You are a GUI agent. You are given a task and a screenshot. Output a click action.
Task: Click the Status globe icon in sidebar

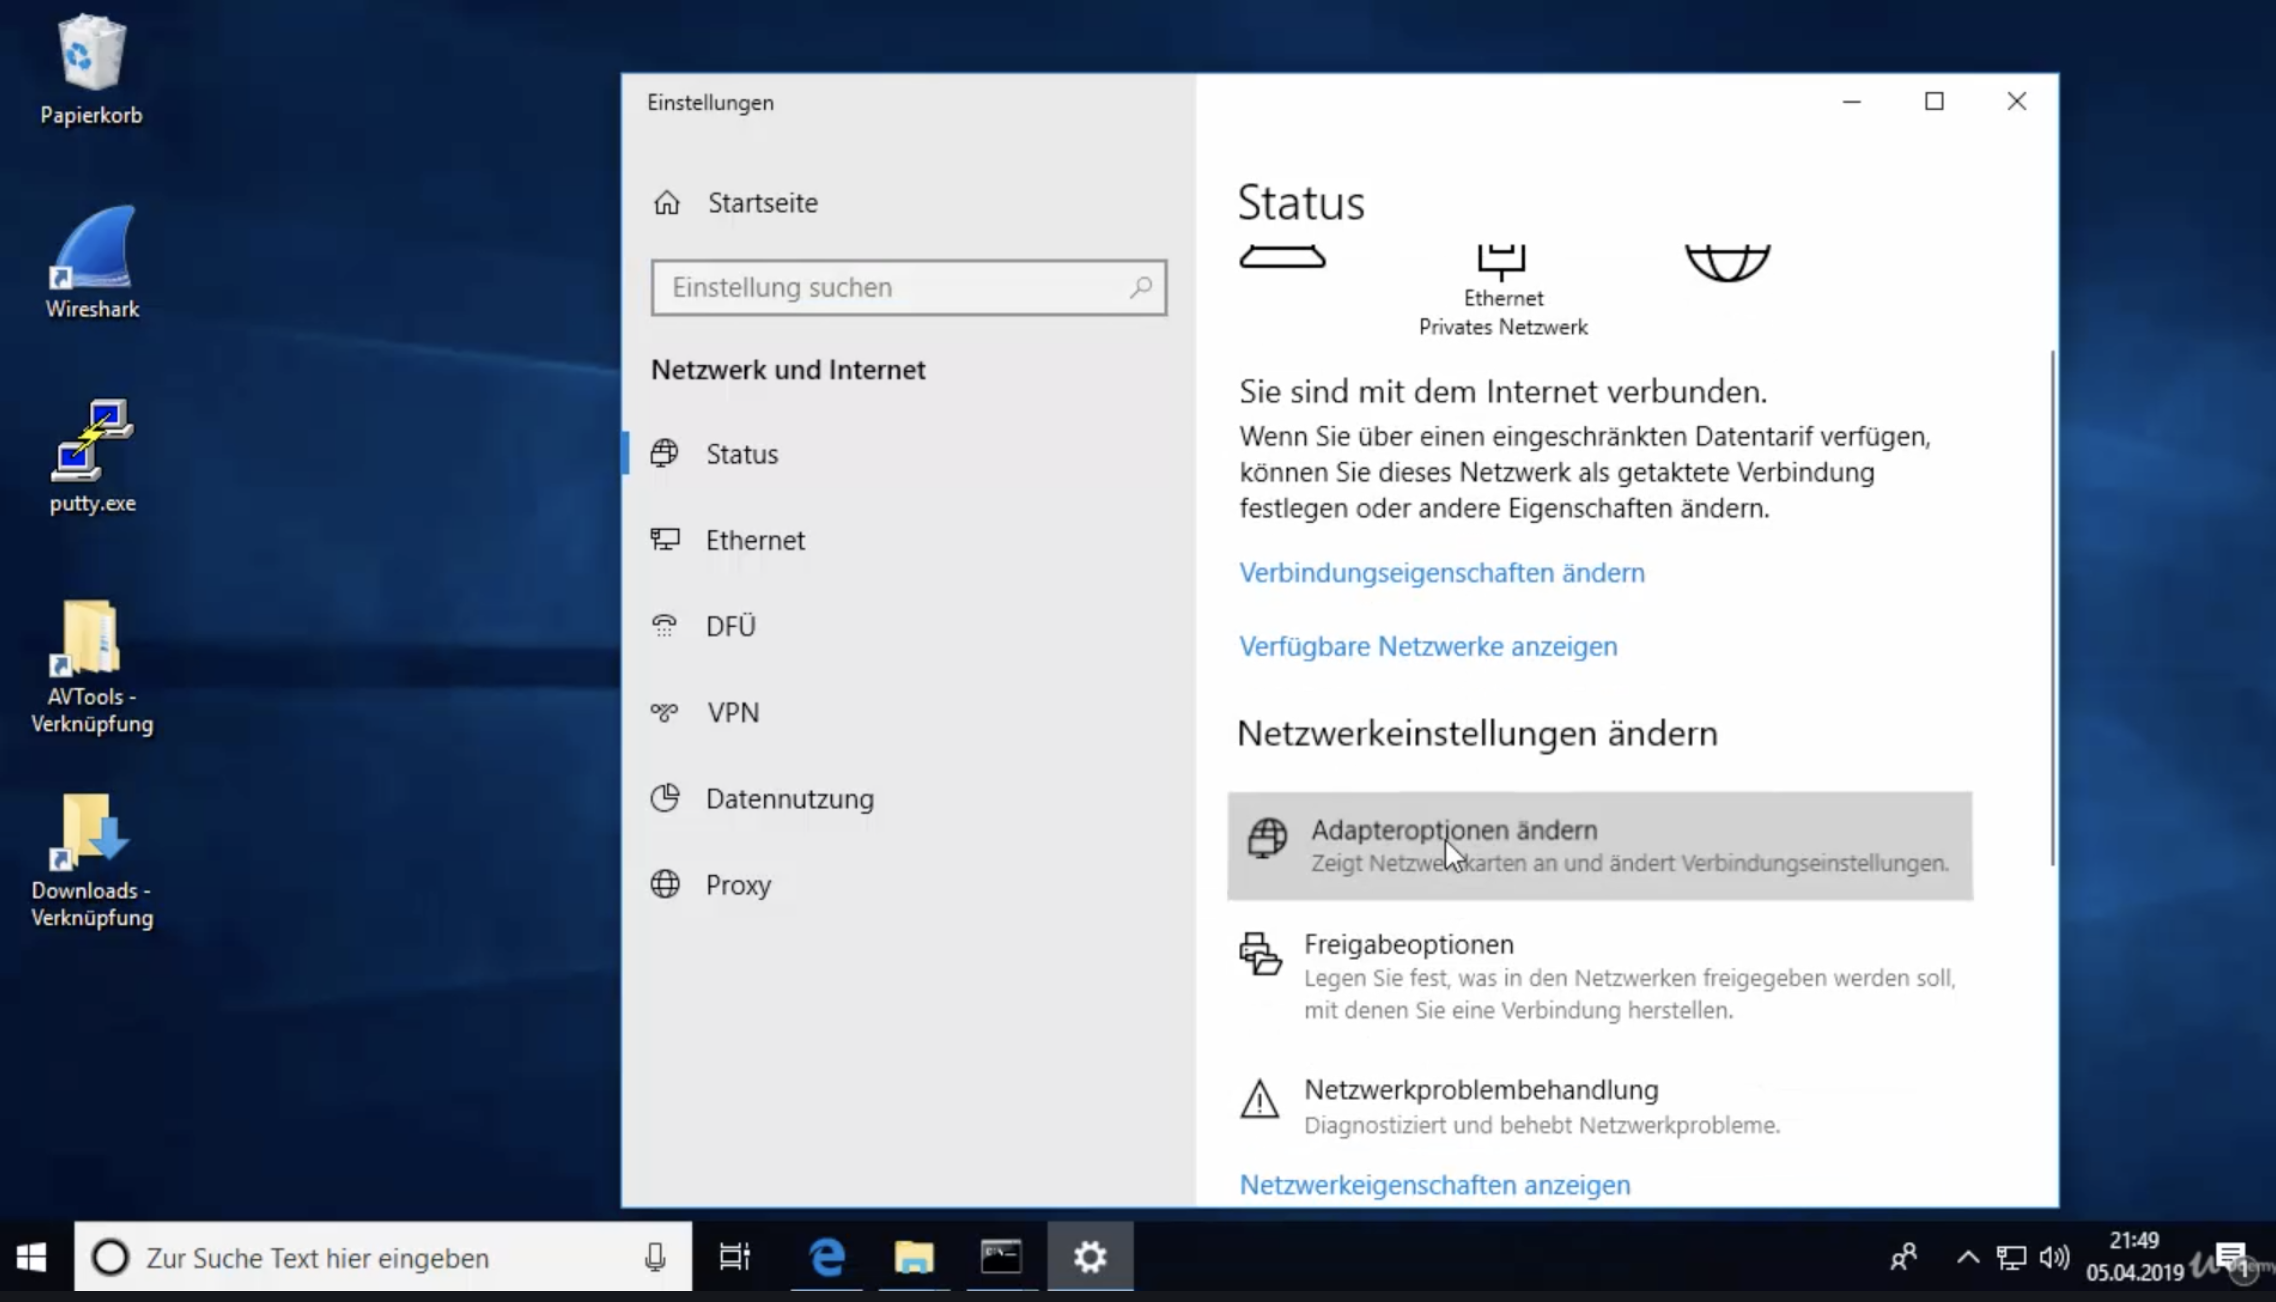665,453
